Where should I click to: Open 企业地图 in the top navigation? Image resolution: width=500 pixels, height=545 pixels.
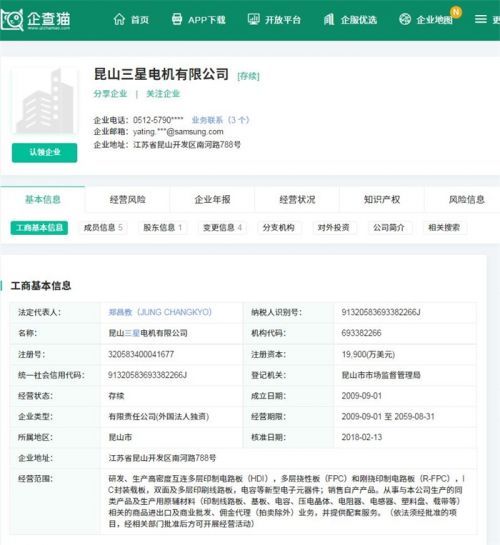click(x=434, y=20)
